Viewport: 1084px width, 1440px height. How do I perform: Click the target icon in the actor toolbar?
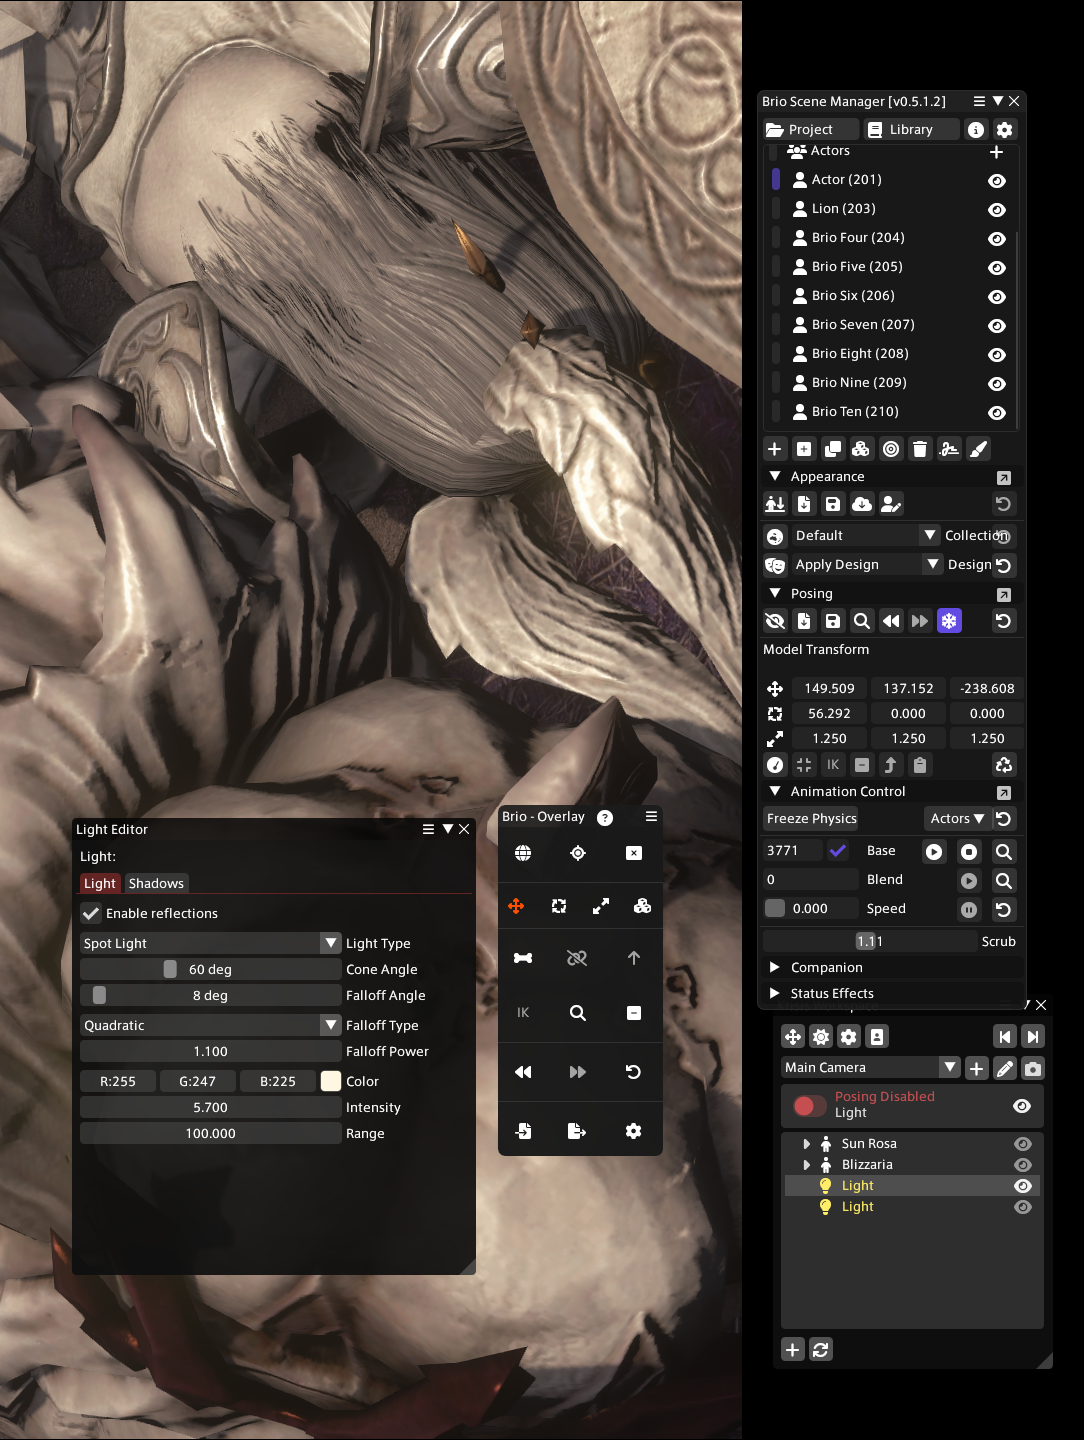891,449
